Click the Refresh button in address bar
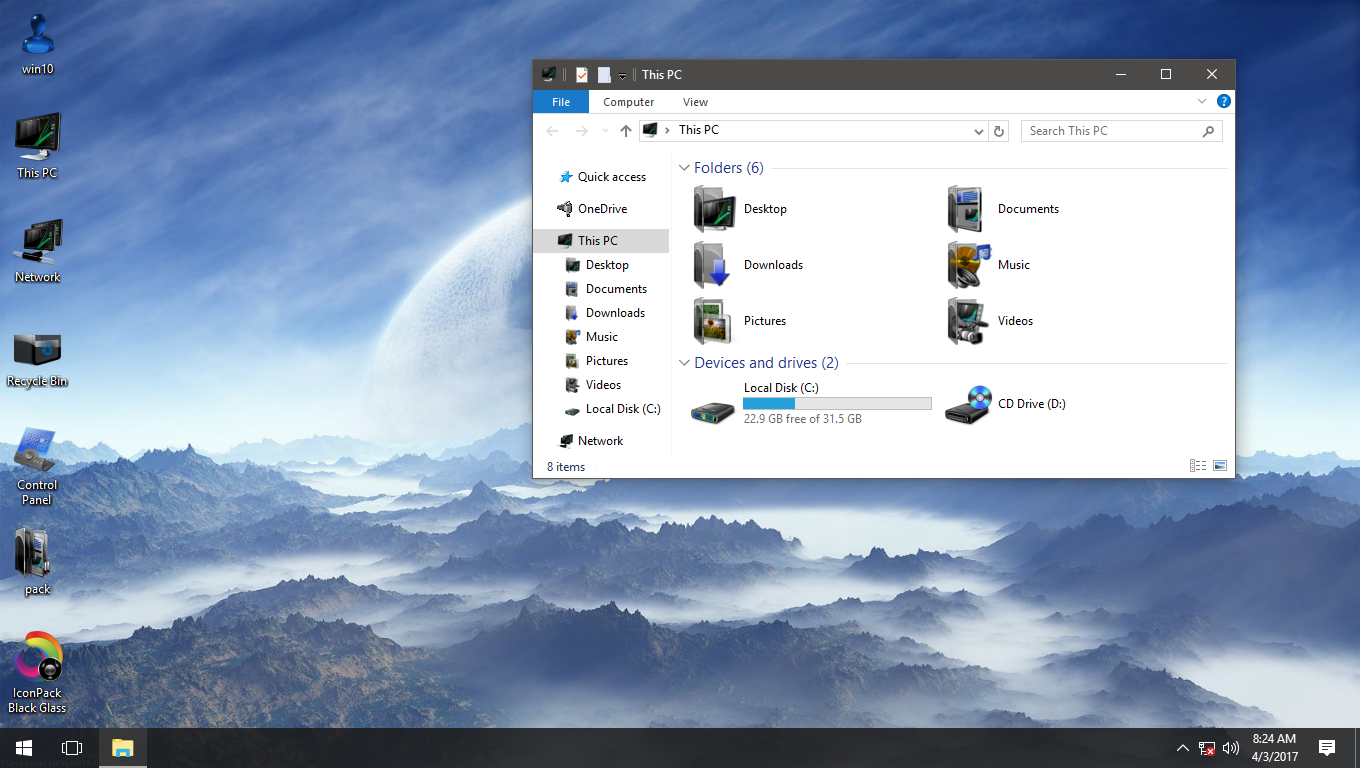 point(999,131)
